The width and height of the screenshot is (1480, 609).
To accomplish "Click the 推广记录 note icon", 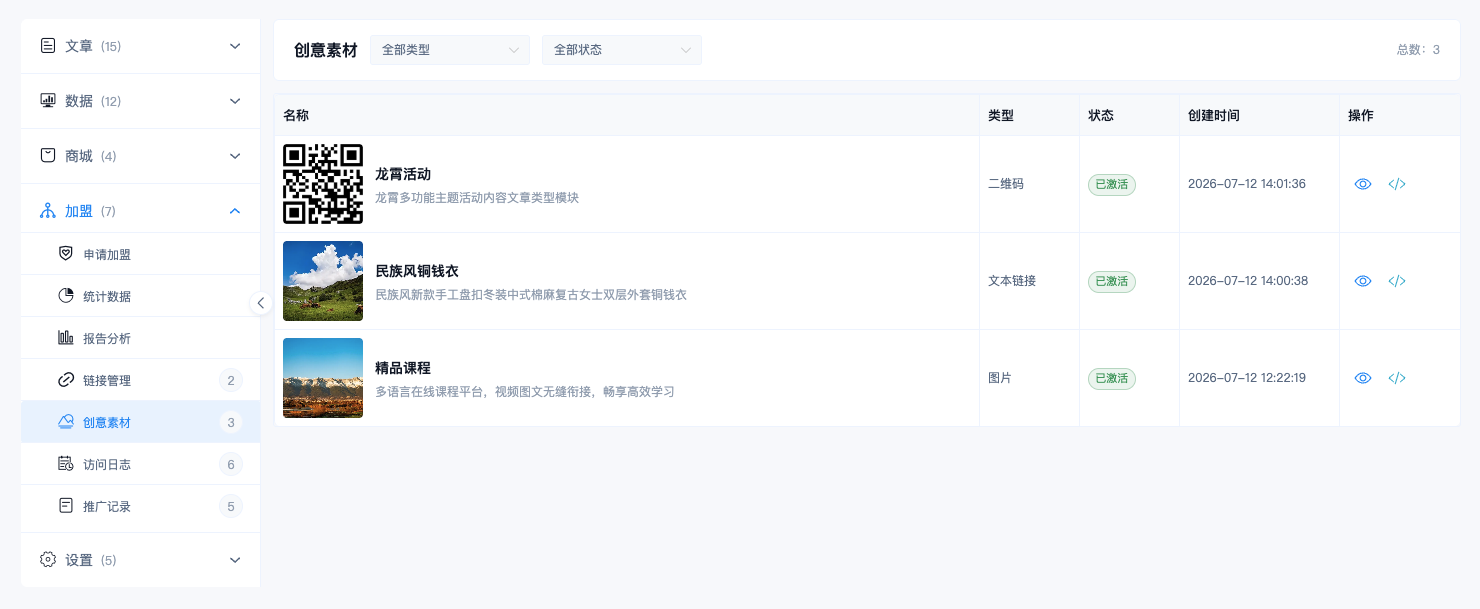I will click(x=66, y=506).
